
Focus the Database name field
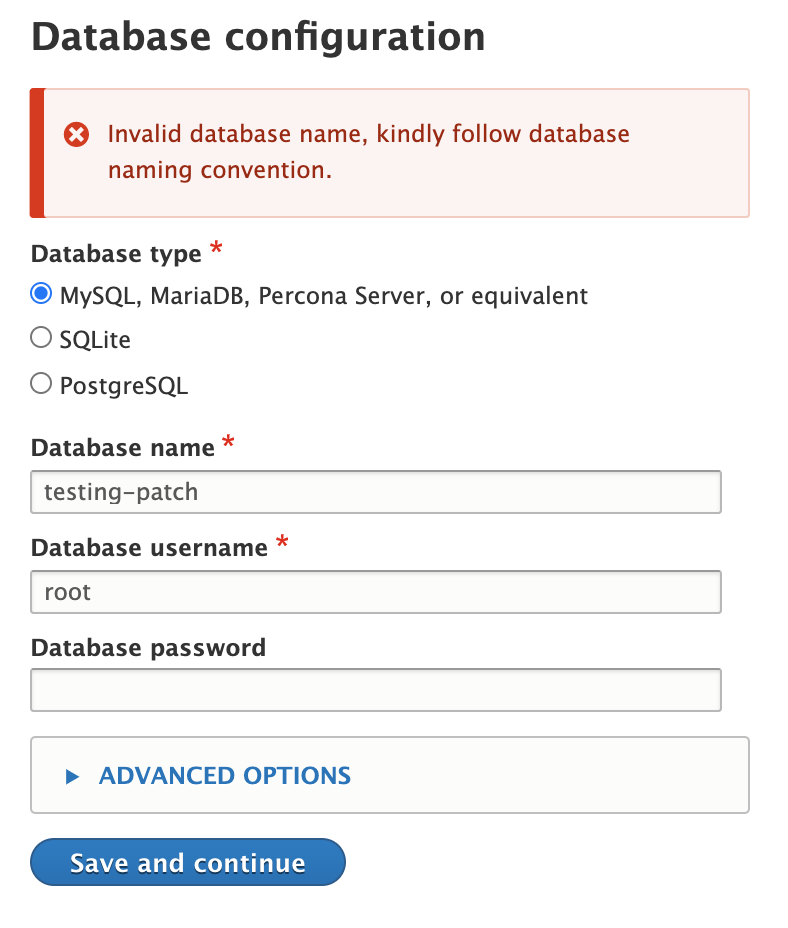coord(376,492)
